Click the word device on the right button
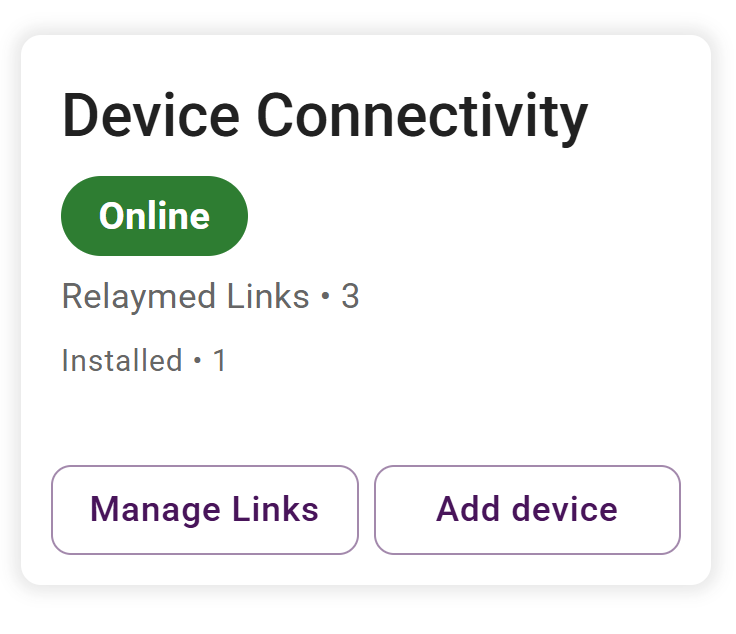736x634 pixels. point(565,510)
